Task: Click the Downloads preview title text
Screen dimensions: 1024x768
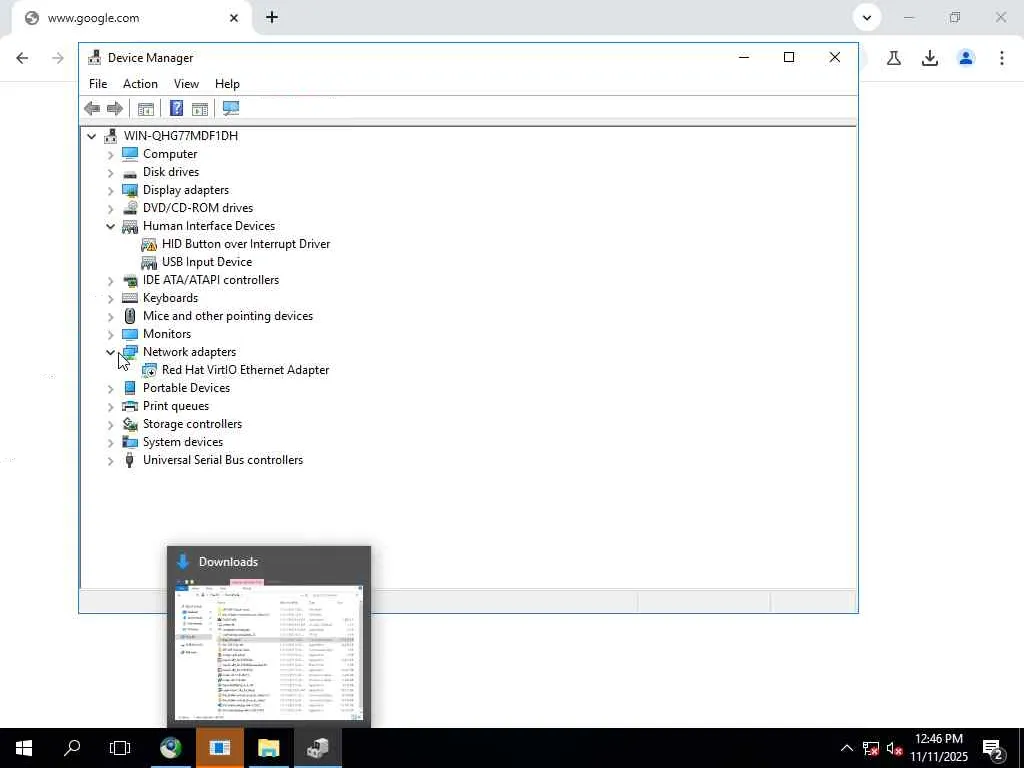Action: tap(228, 562)
